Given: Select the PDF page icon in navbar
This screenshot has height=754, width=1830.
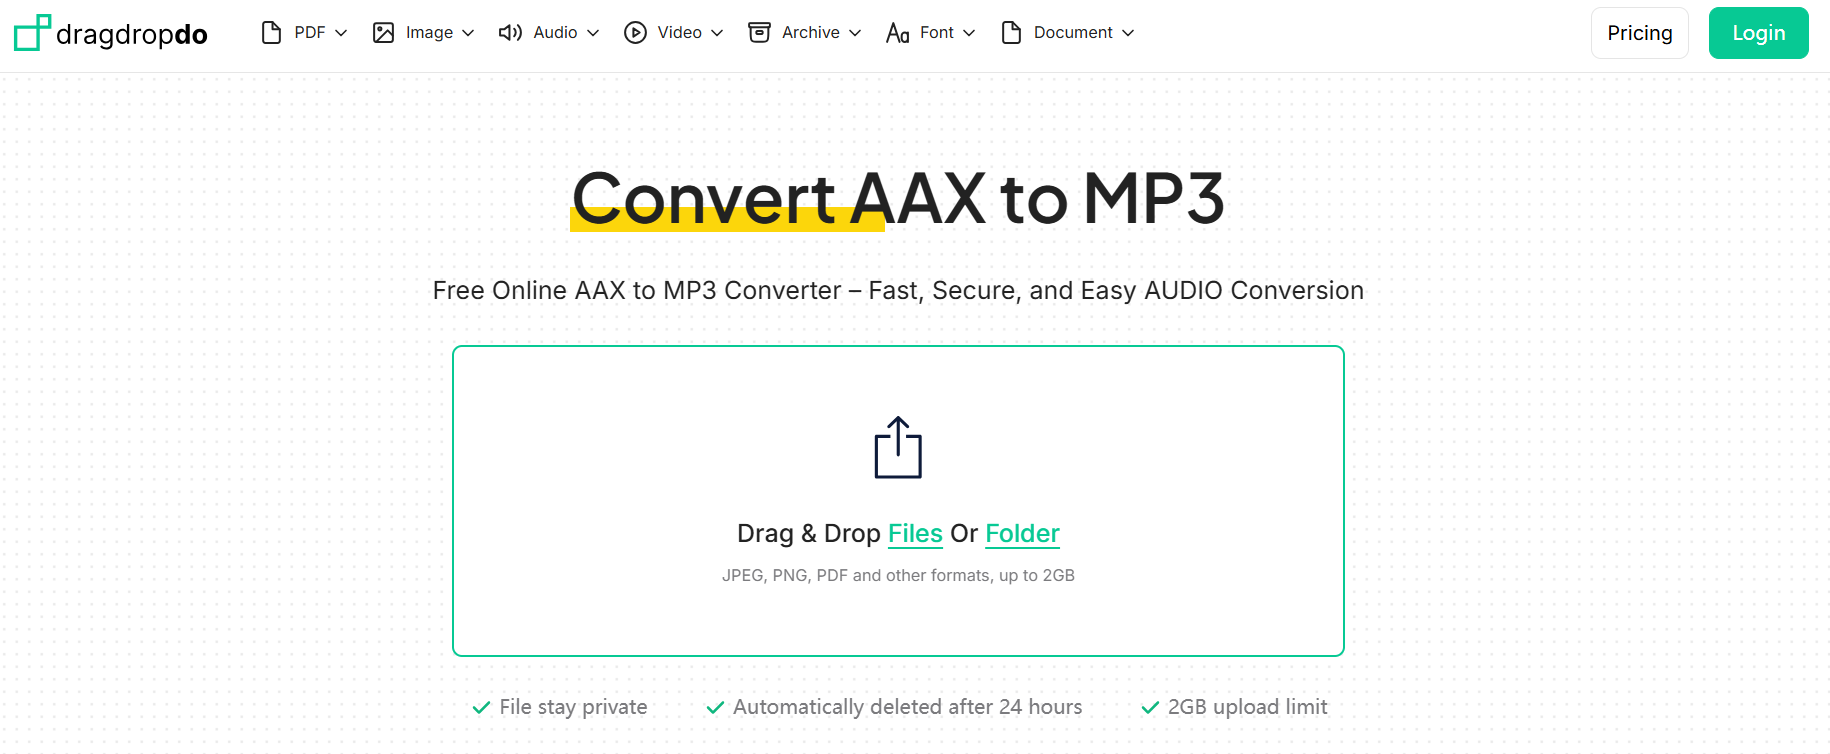Looking at the screenshot, I should (x=271, y=32).
